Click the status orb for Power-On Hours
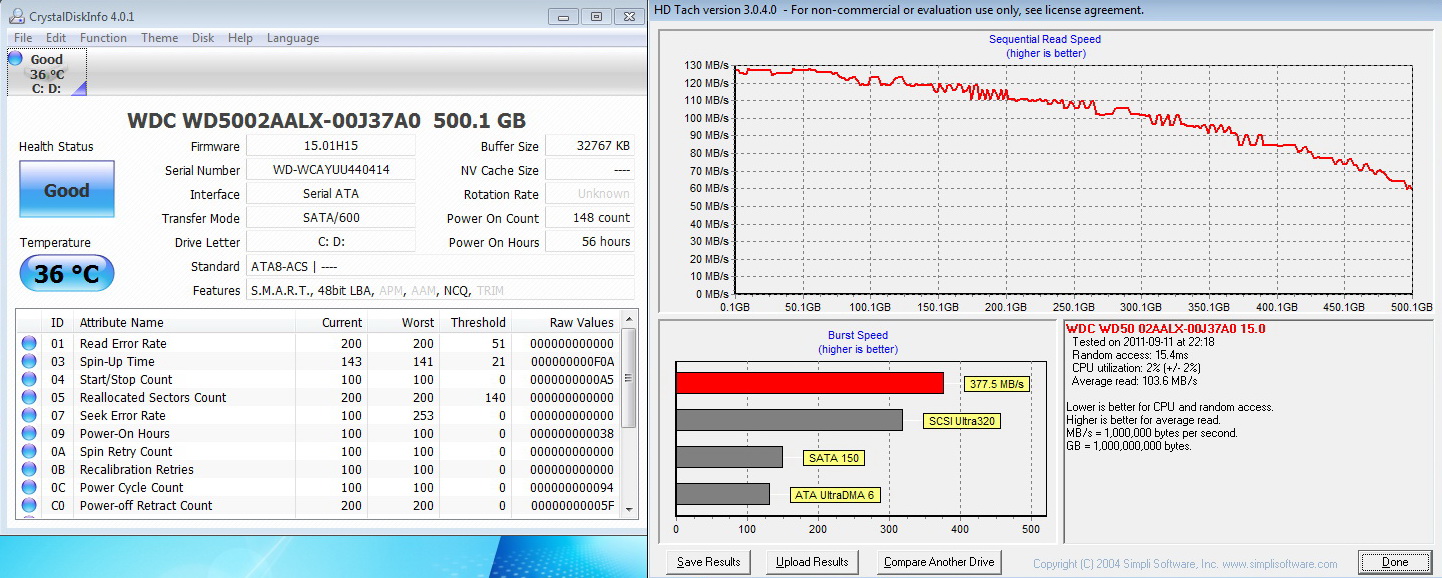 29,433
